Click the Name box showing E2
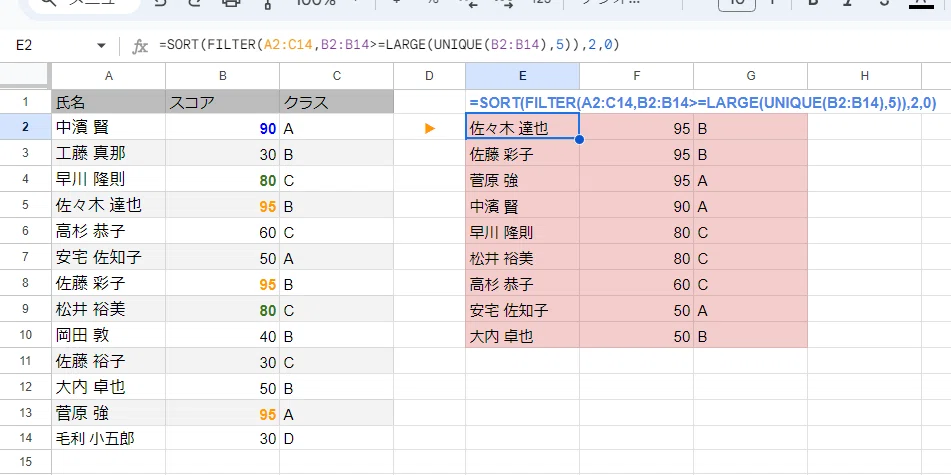The width and height of the screenshot is (951, 475). [x=53, y=45]
